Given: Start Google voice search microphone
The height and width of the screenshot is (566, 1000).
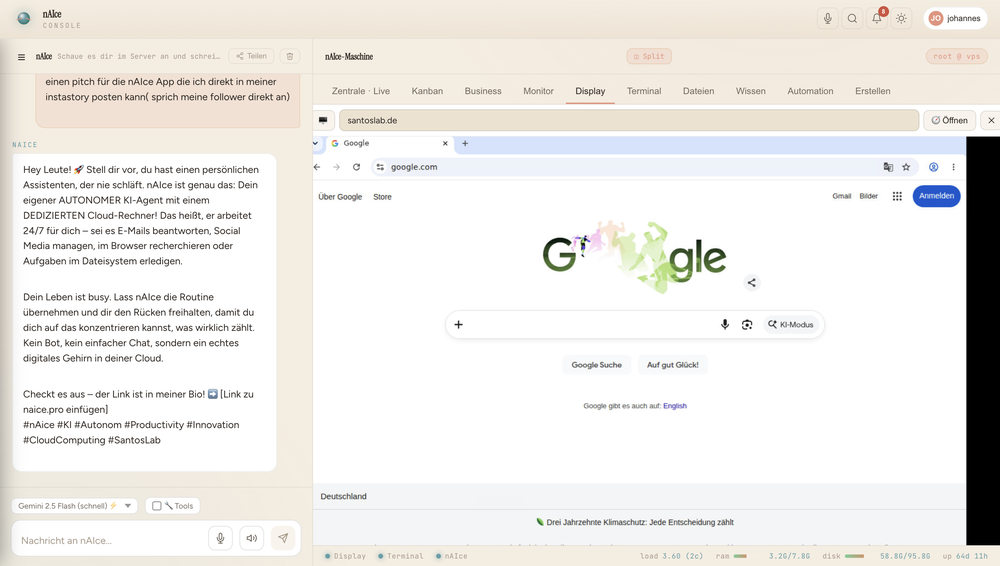Looking at the screenshot, I should [x=724, y=325].
